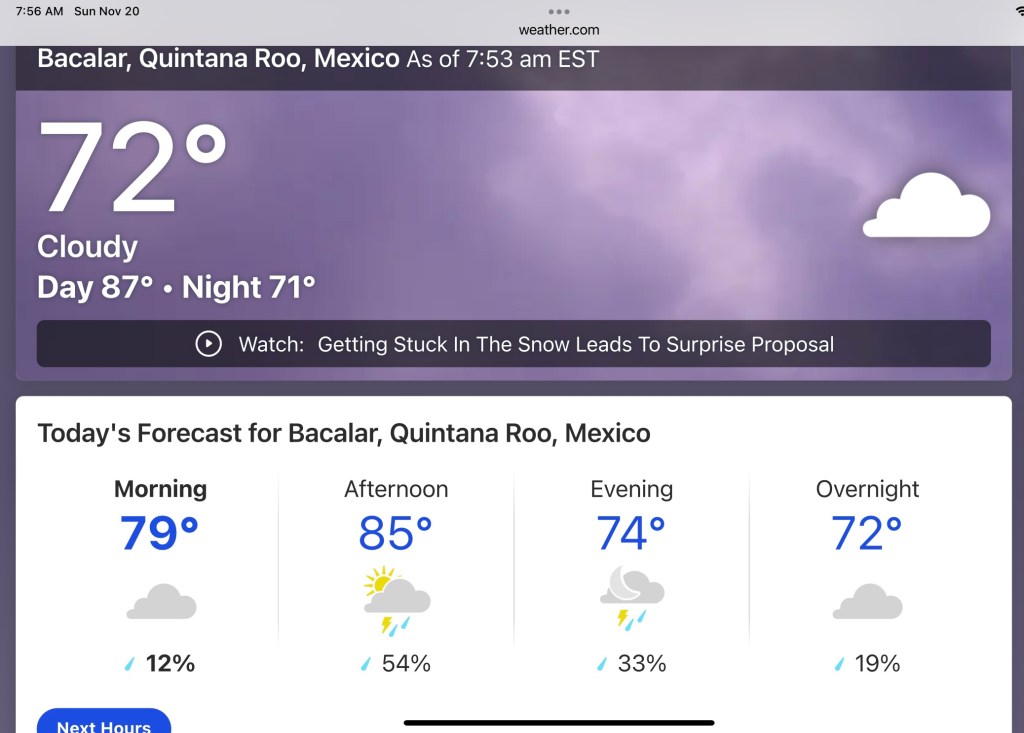Click the large cloudy condition icon
Image resolution: width=1024 pixels, height=733 pixels.
[x=926, y=205]
